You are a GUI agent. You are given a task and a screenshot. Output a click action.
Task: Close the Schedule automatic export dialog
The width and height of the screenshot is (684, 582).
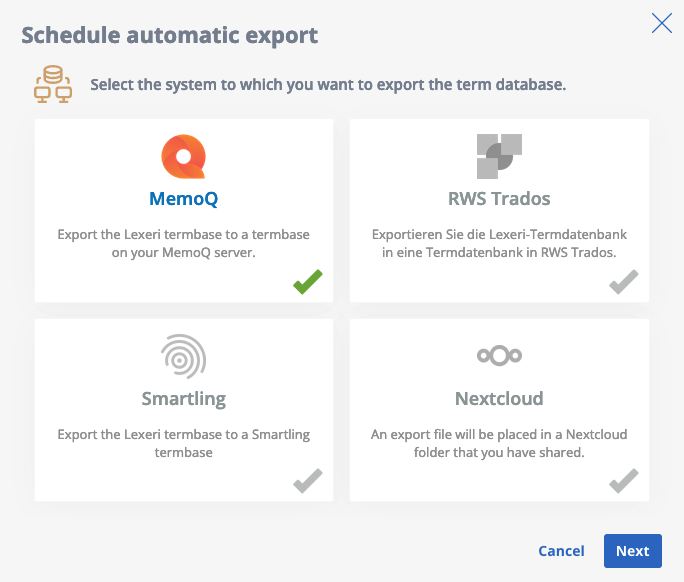(x=661, y=24)
